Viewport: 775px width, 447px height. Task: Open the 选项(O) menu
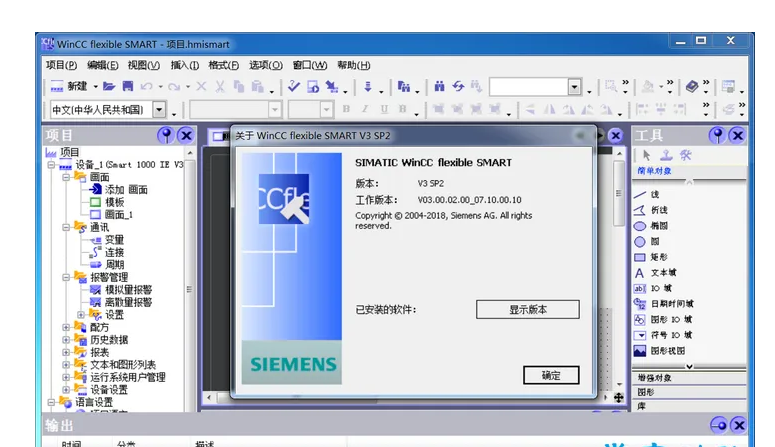265,65
